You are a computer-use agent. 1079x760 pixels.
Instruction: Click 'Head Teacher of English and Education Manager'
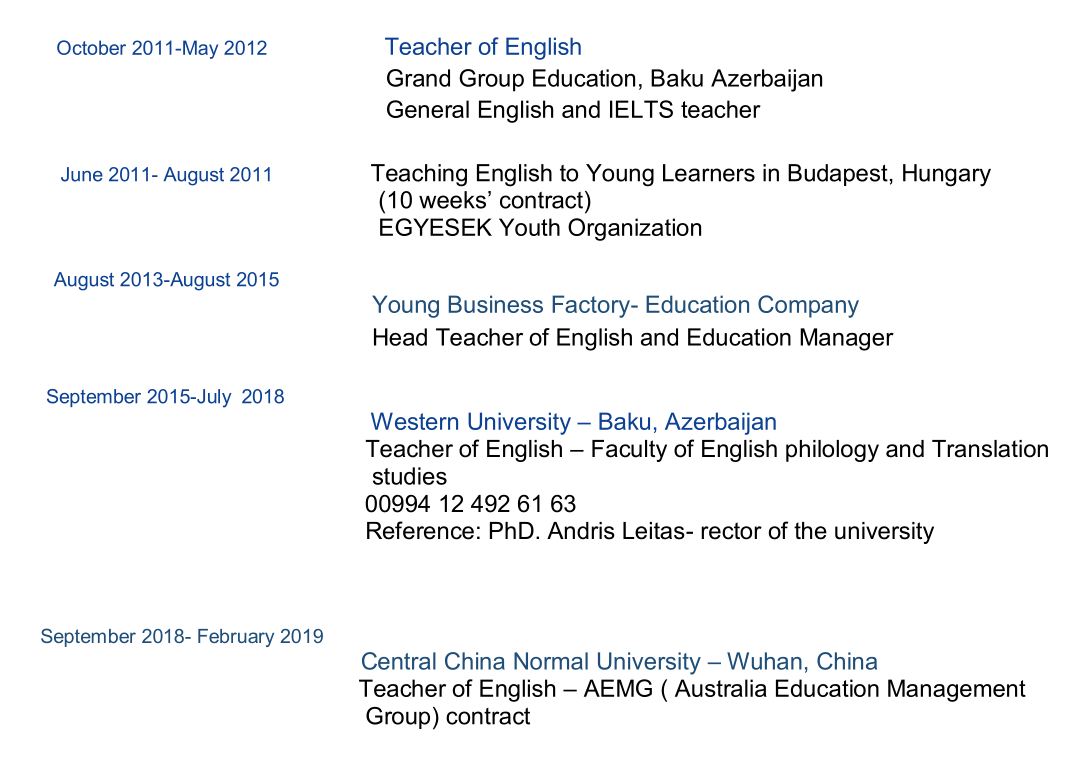(x=632, y=338)
